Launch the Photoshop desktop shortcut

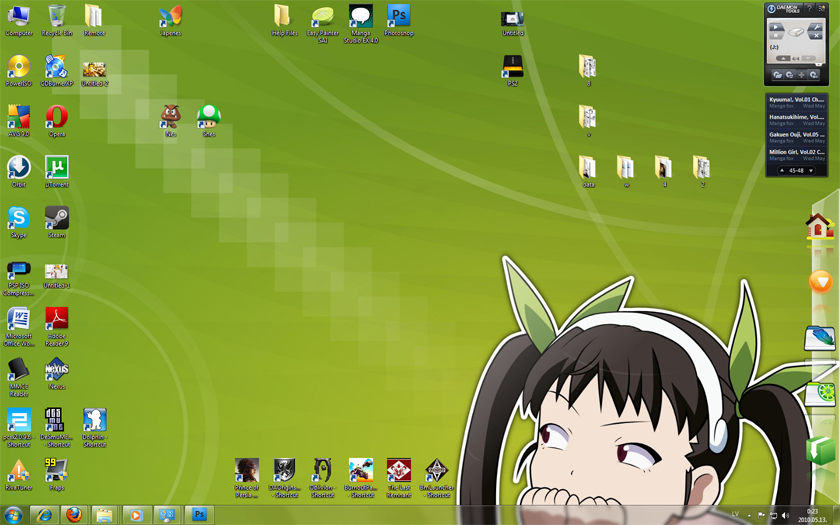399,21
